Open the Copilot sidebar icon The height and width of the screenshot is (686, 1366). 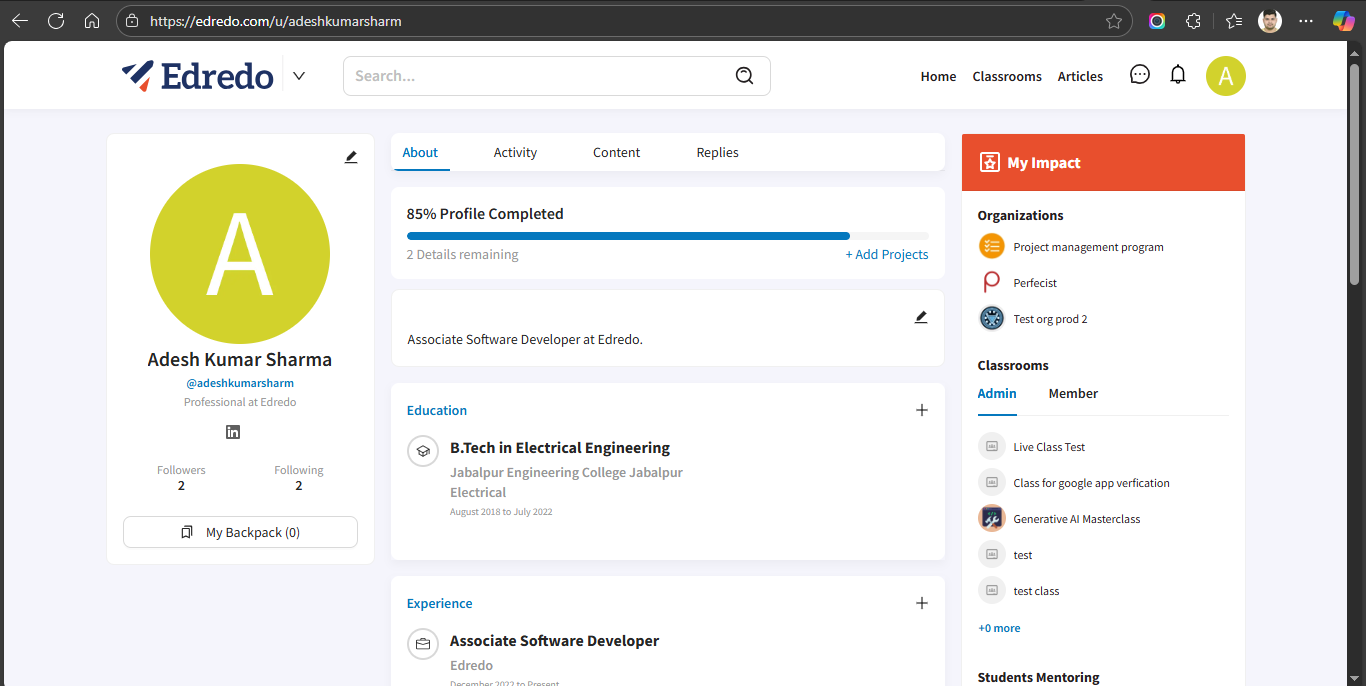pyautogui.click(x=1344, y=21)
